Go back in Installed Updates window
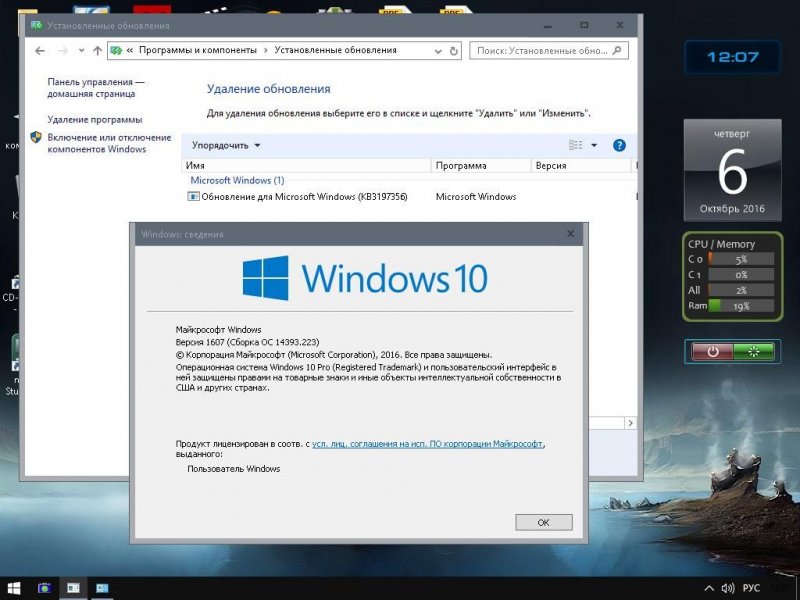This screenshot has height=600, width=800. tap(40, 51)
